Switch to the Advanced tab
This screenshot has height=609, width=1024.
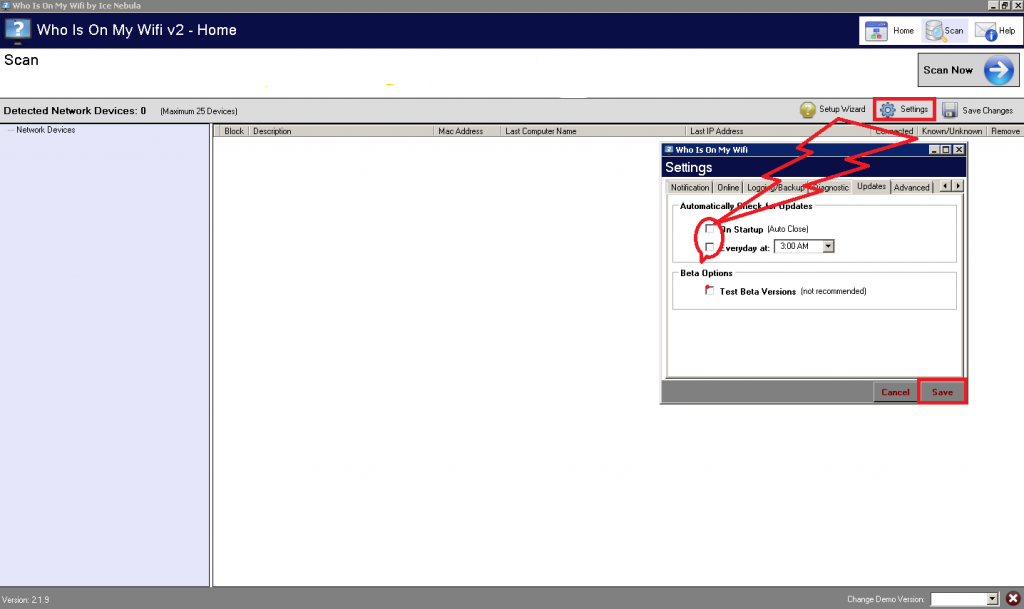[912, 187]
